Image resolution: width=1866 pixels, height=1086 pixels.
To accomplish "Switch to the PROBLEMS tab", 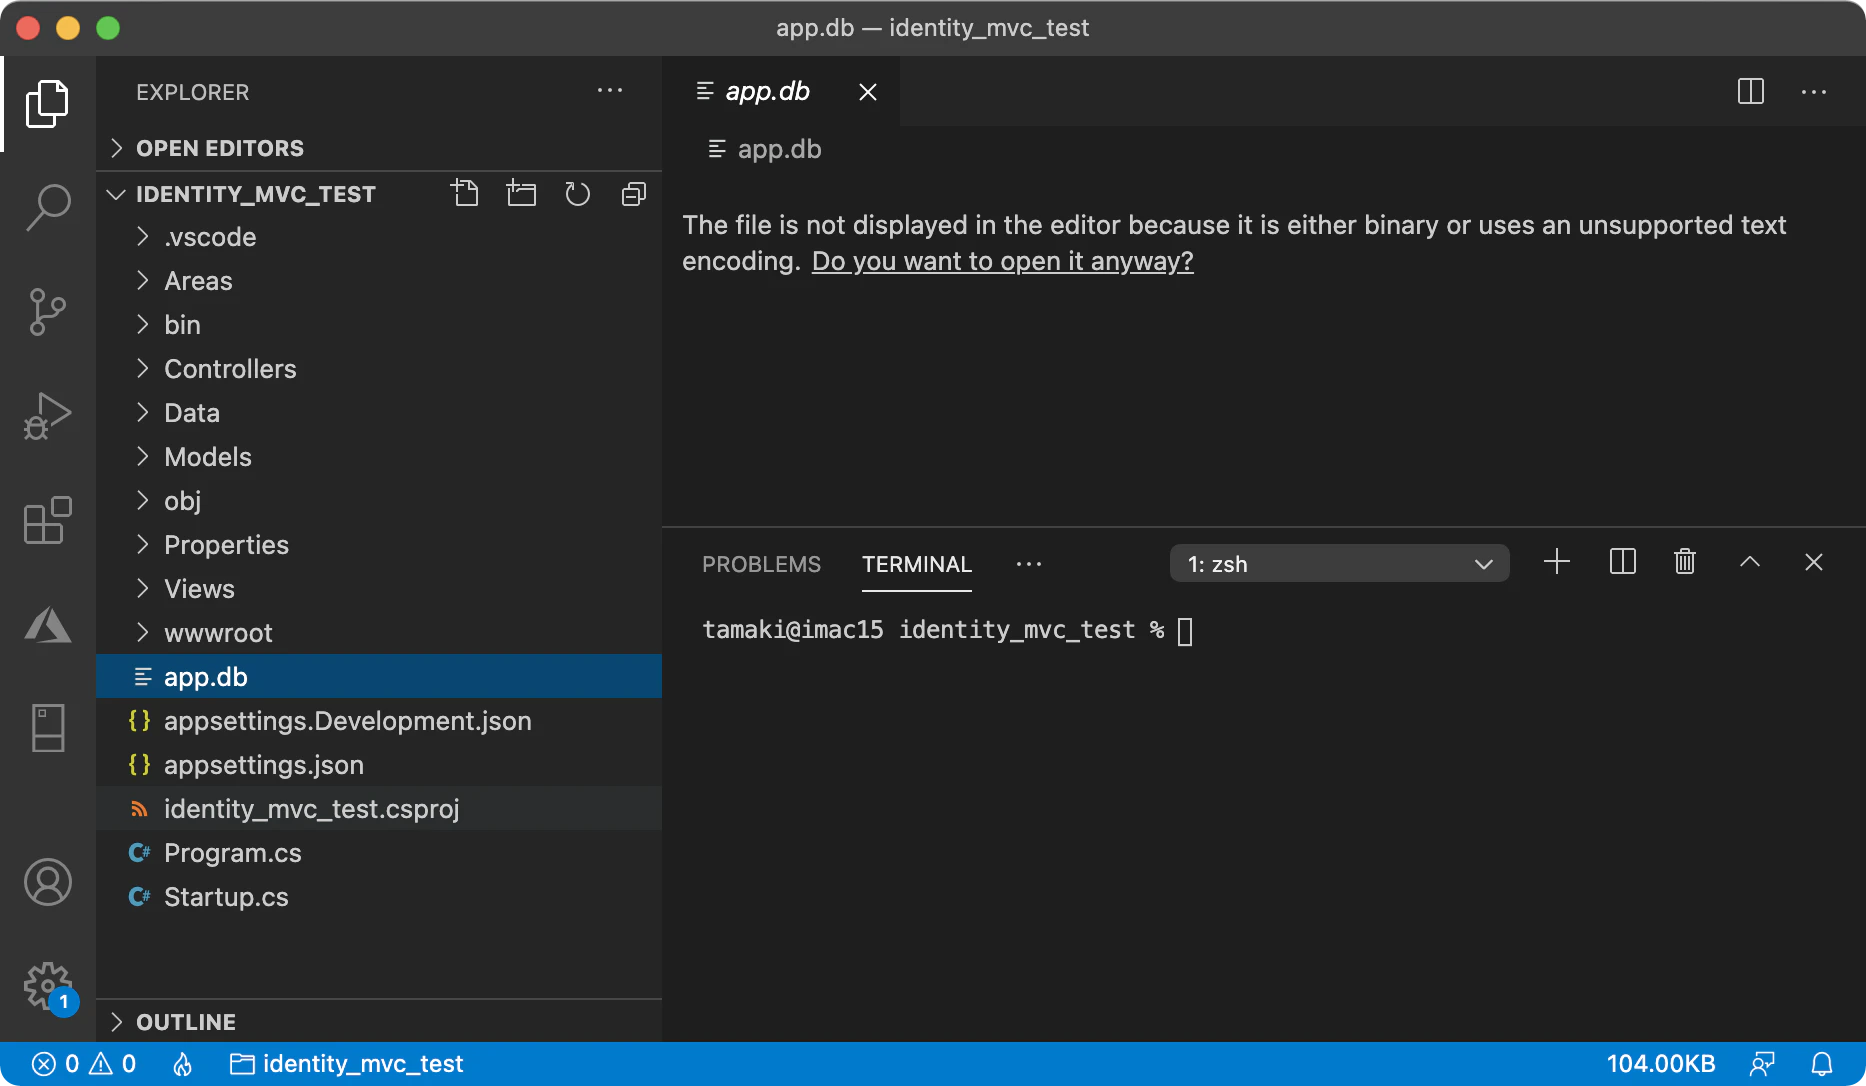I will click(761, 564).
